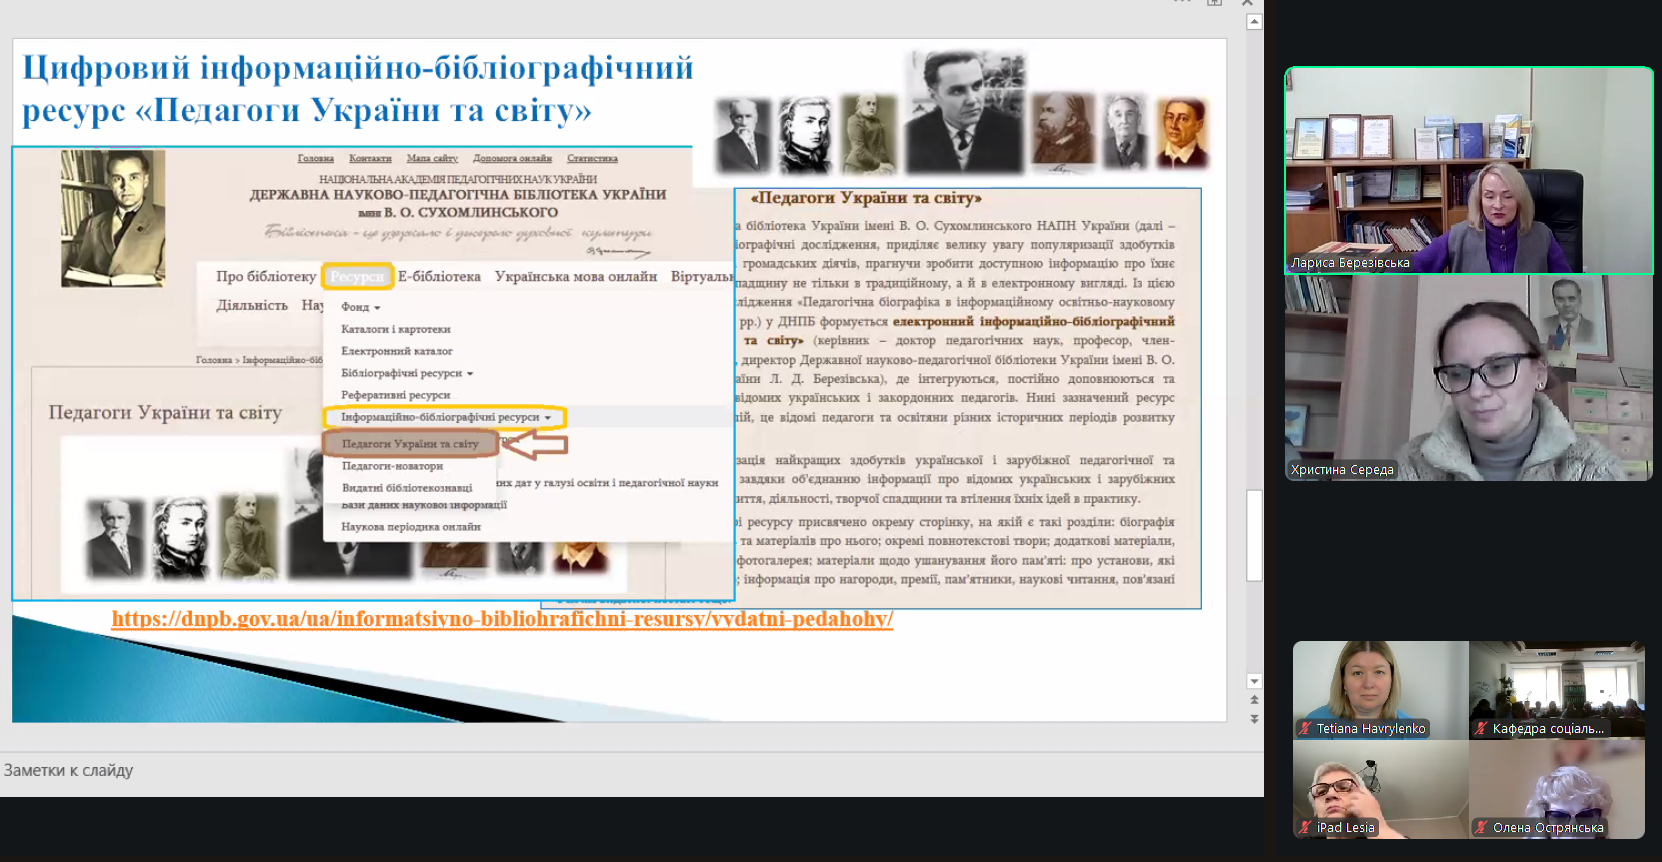Click the muted mic icon for Tetiana Havrylenko
The image size is (1662, 862).
1305,729
